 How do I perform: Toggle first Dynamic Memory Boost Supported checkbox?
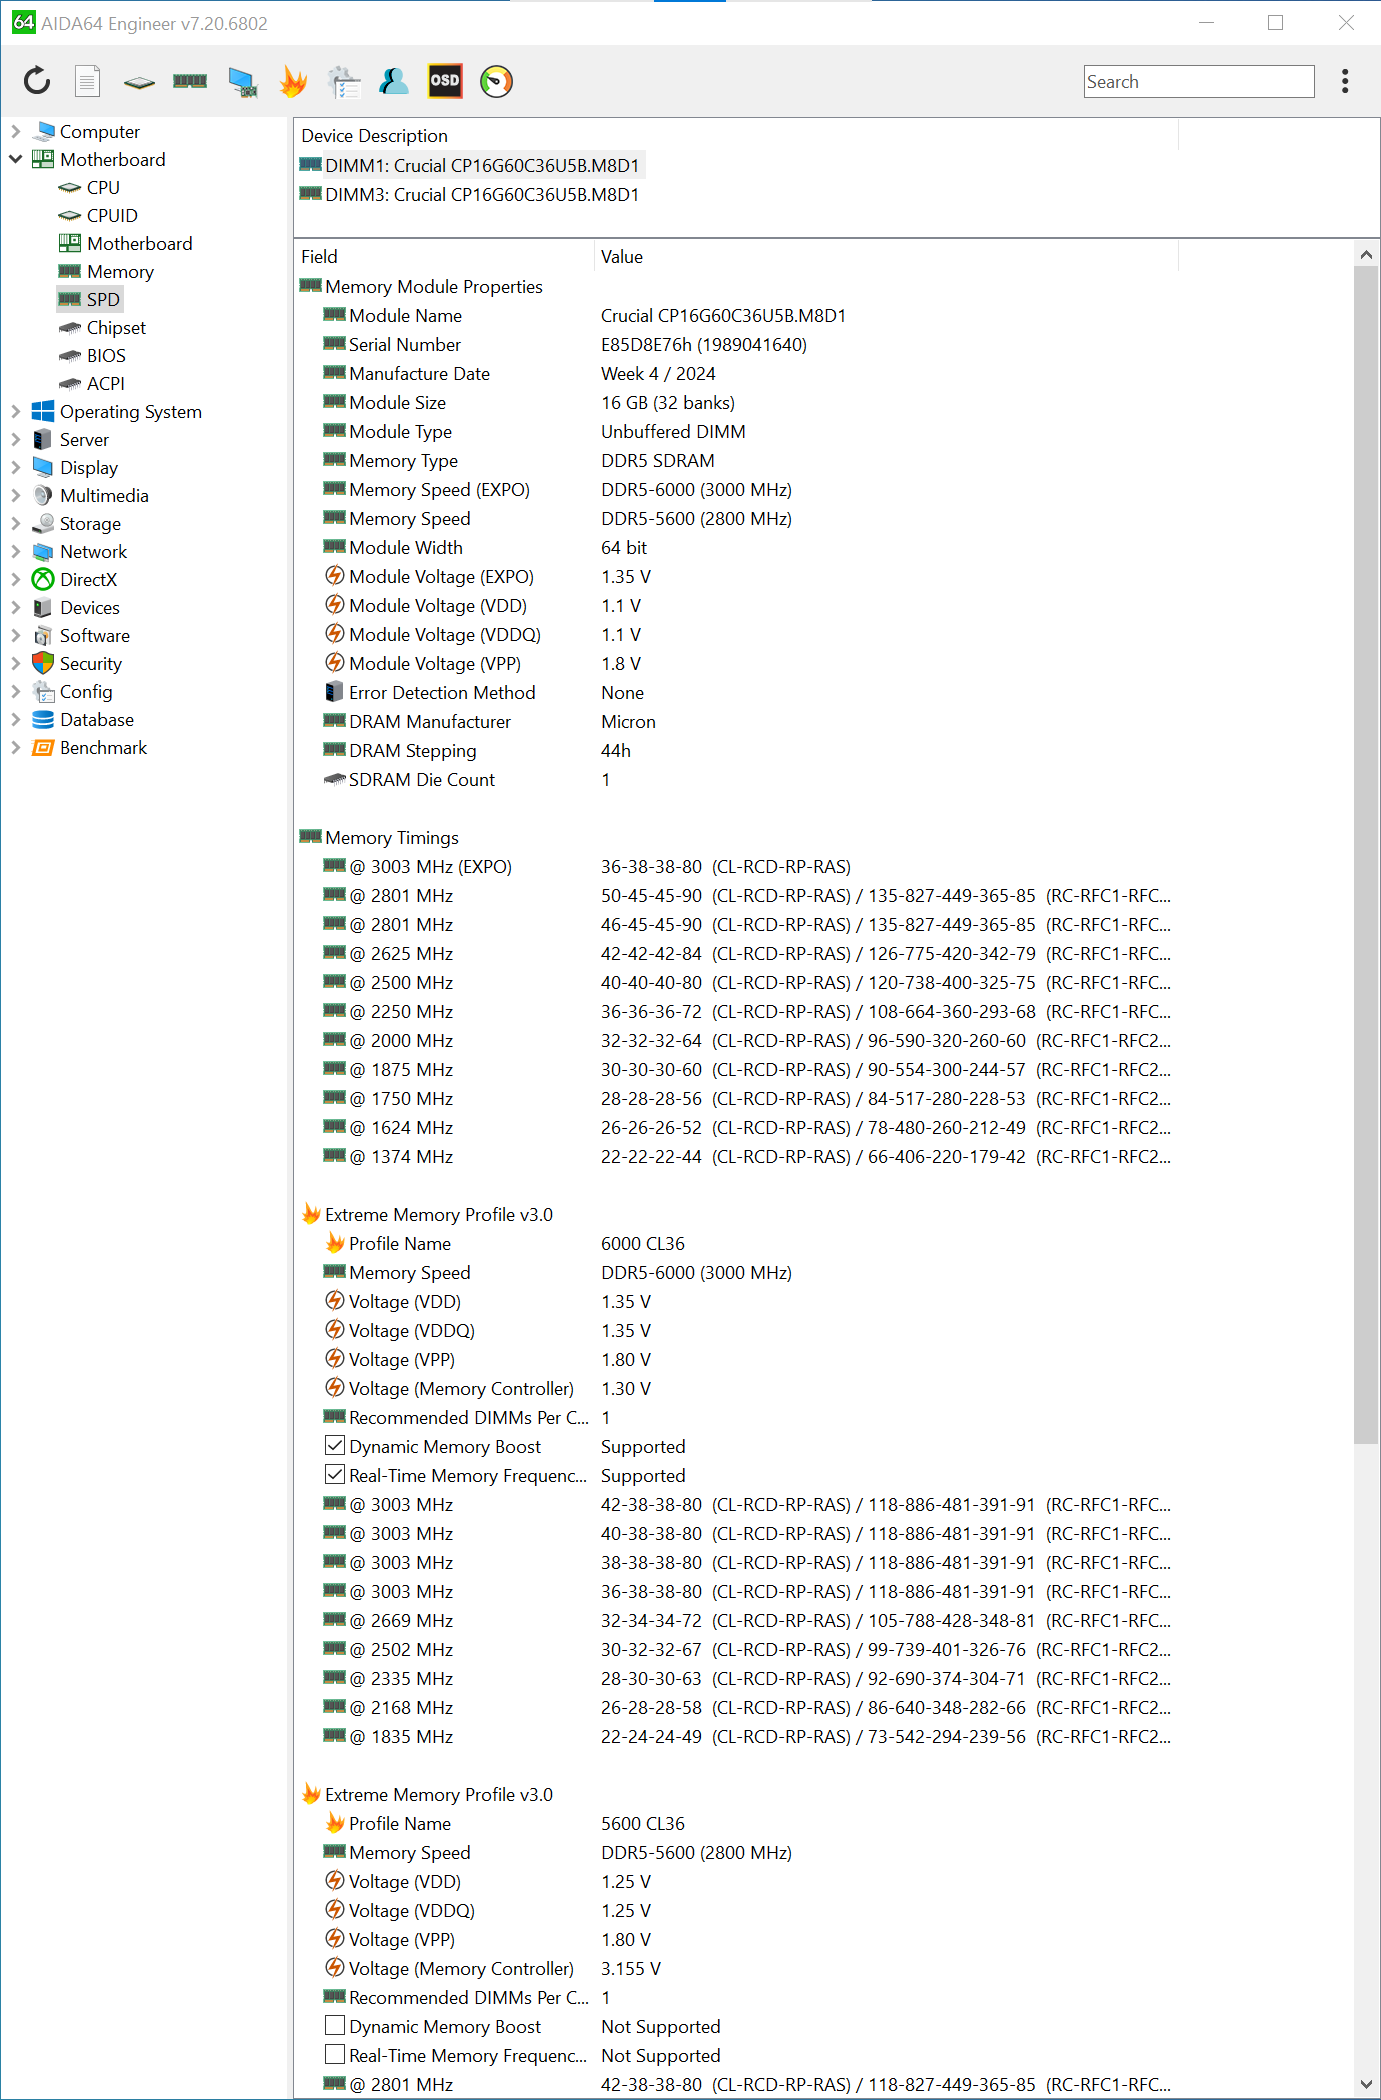[x=335, y=1446]
